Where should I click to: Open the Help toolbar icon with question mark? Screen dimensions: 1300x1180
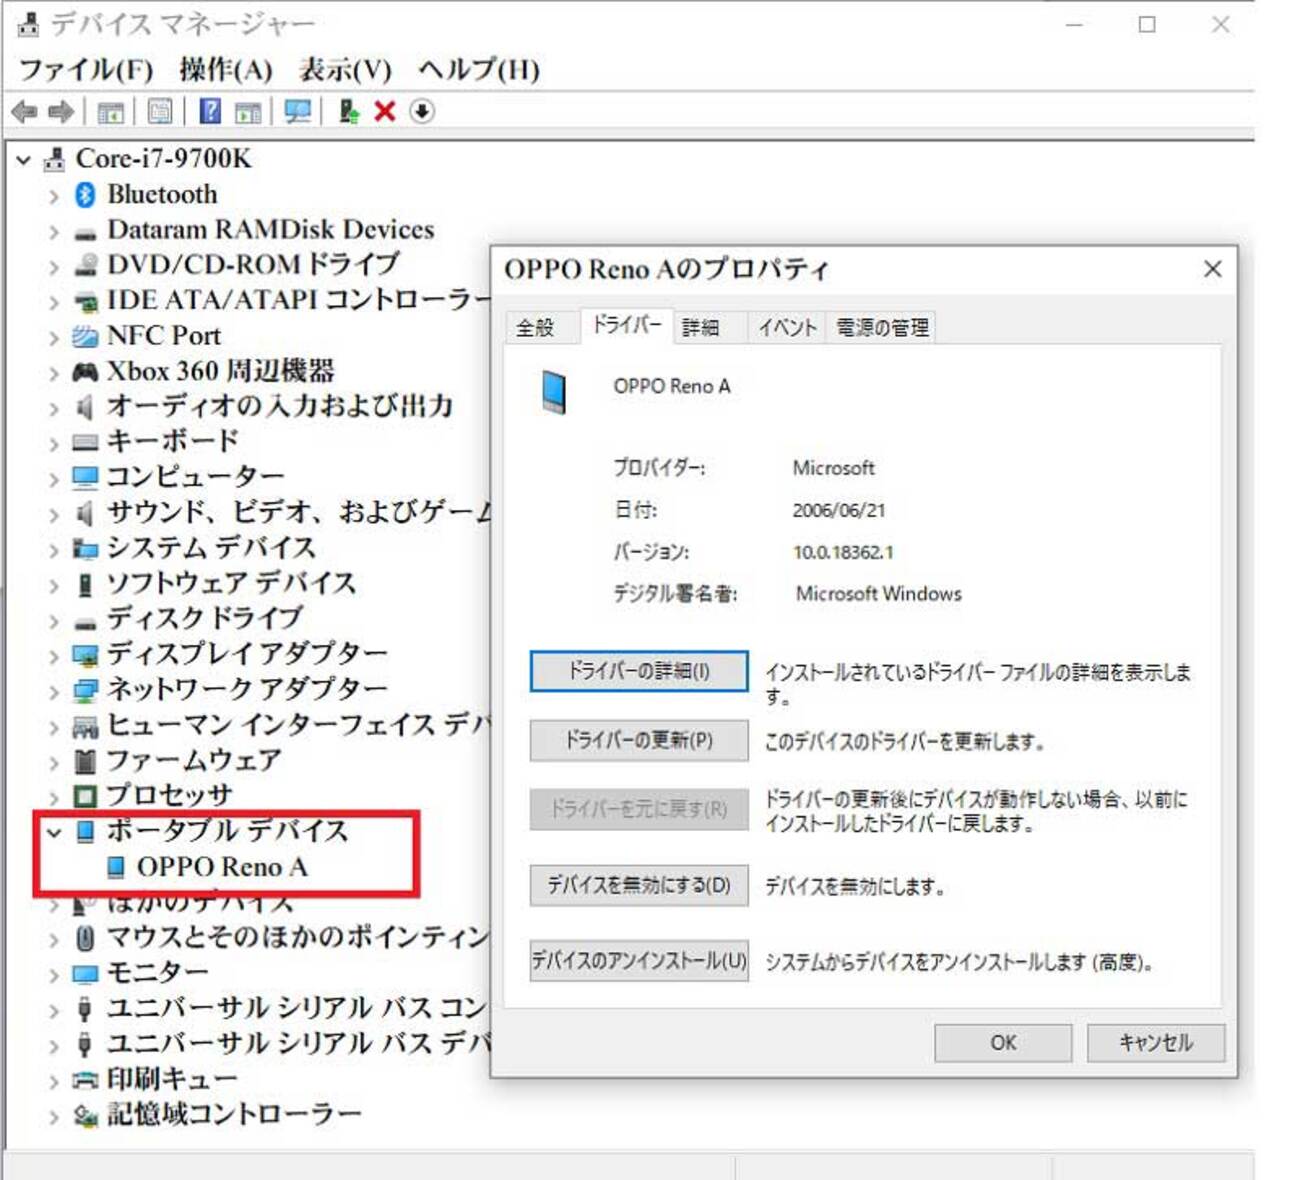point(210,111)
